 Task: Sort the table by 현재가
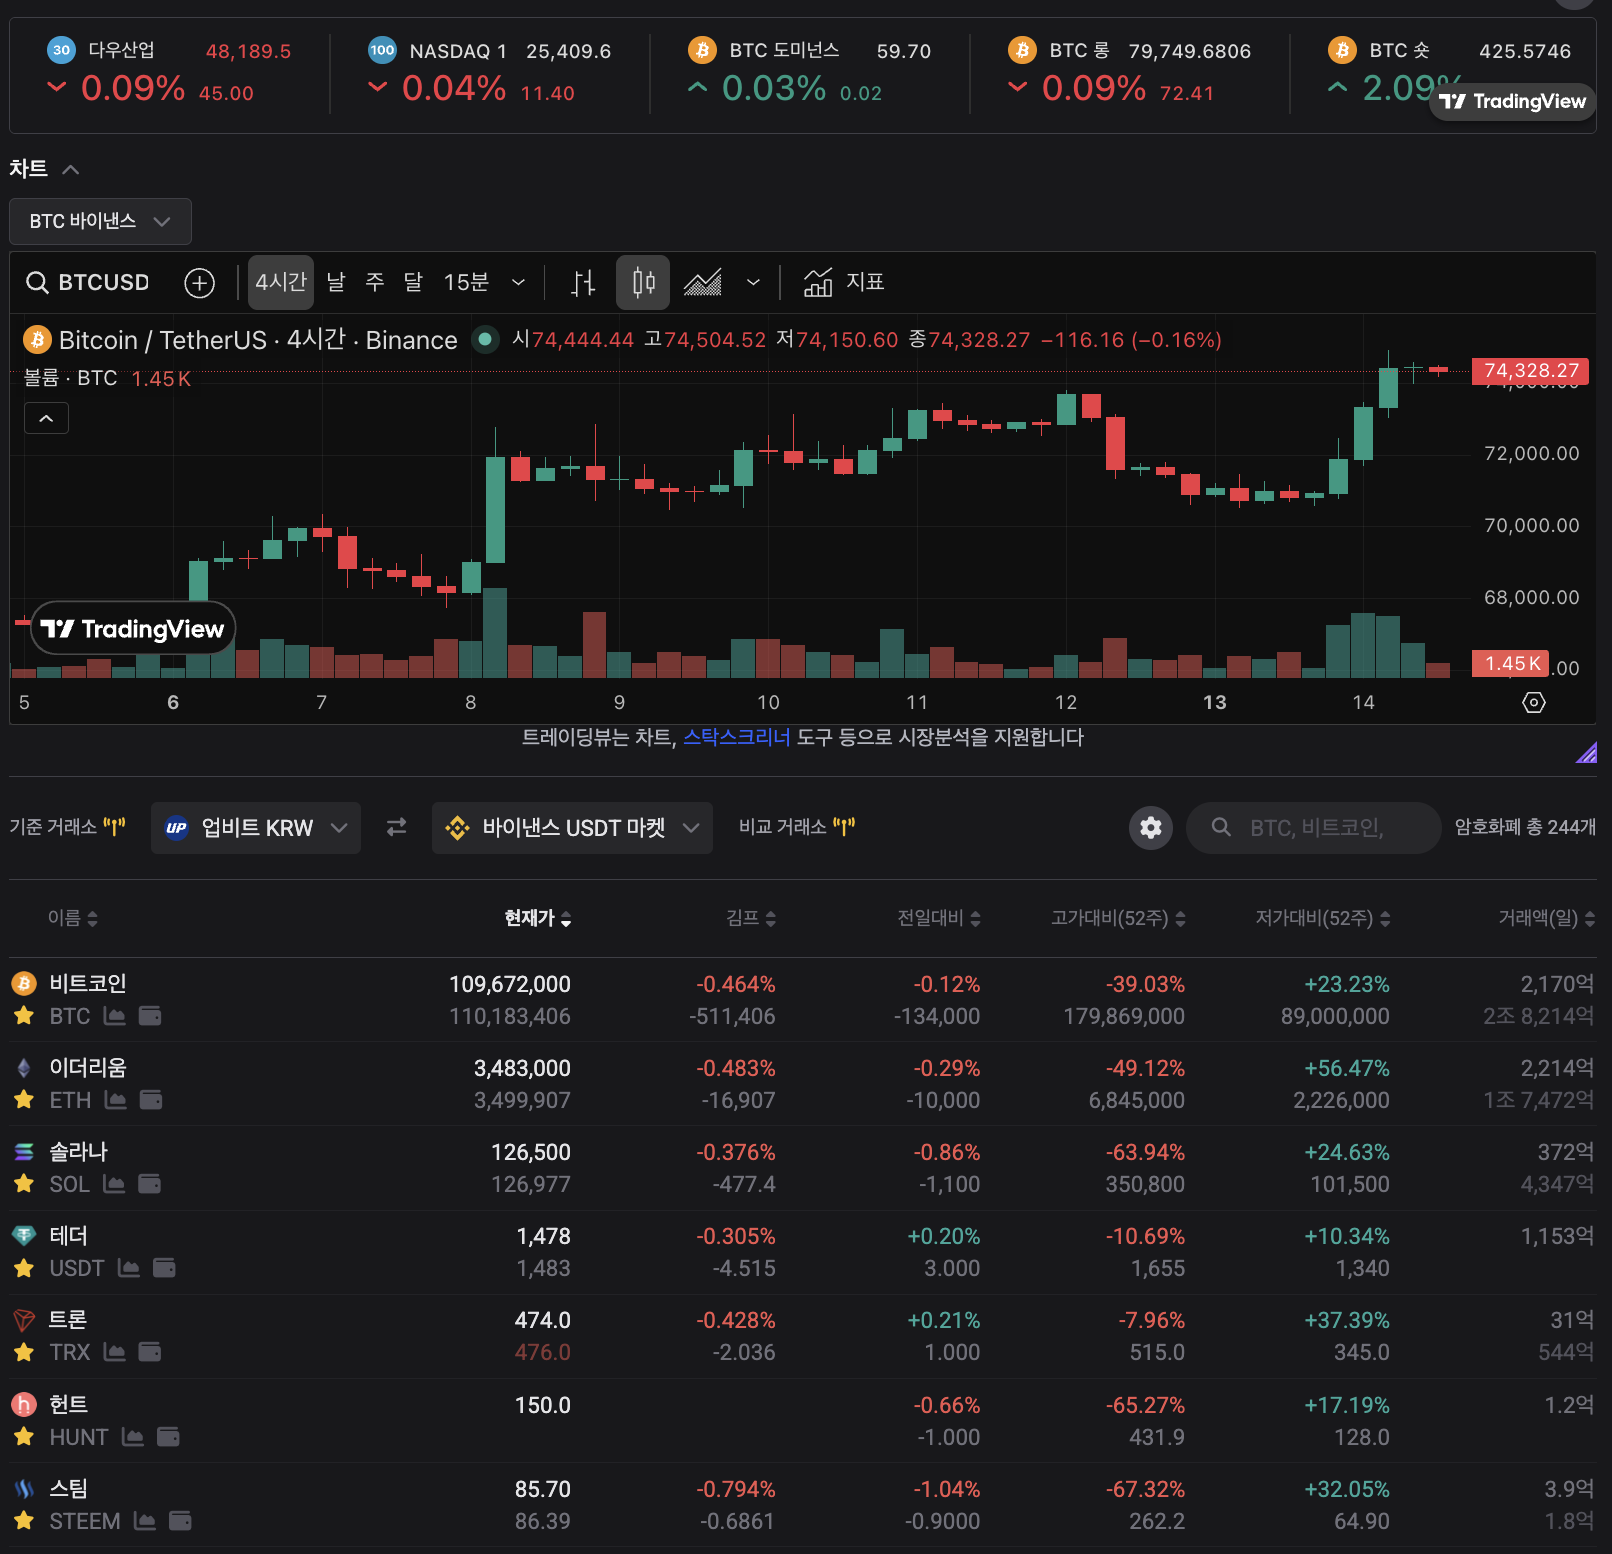tap(538, 918)
